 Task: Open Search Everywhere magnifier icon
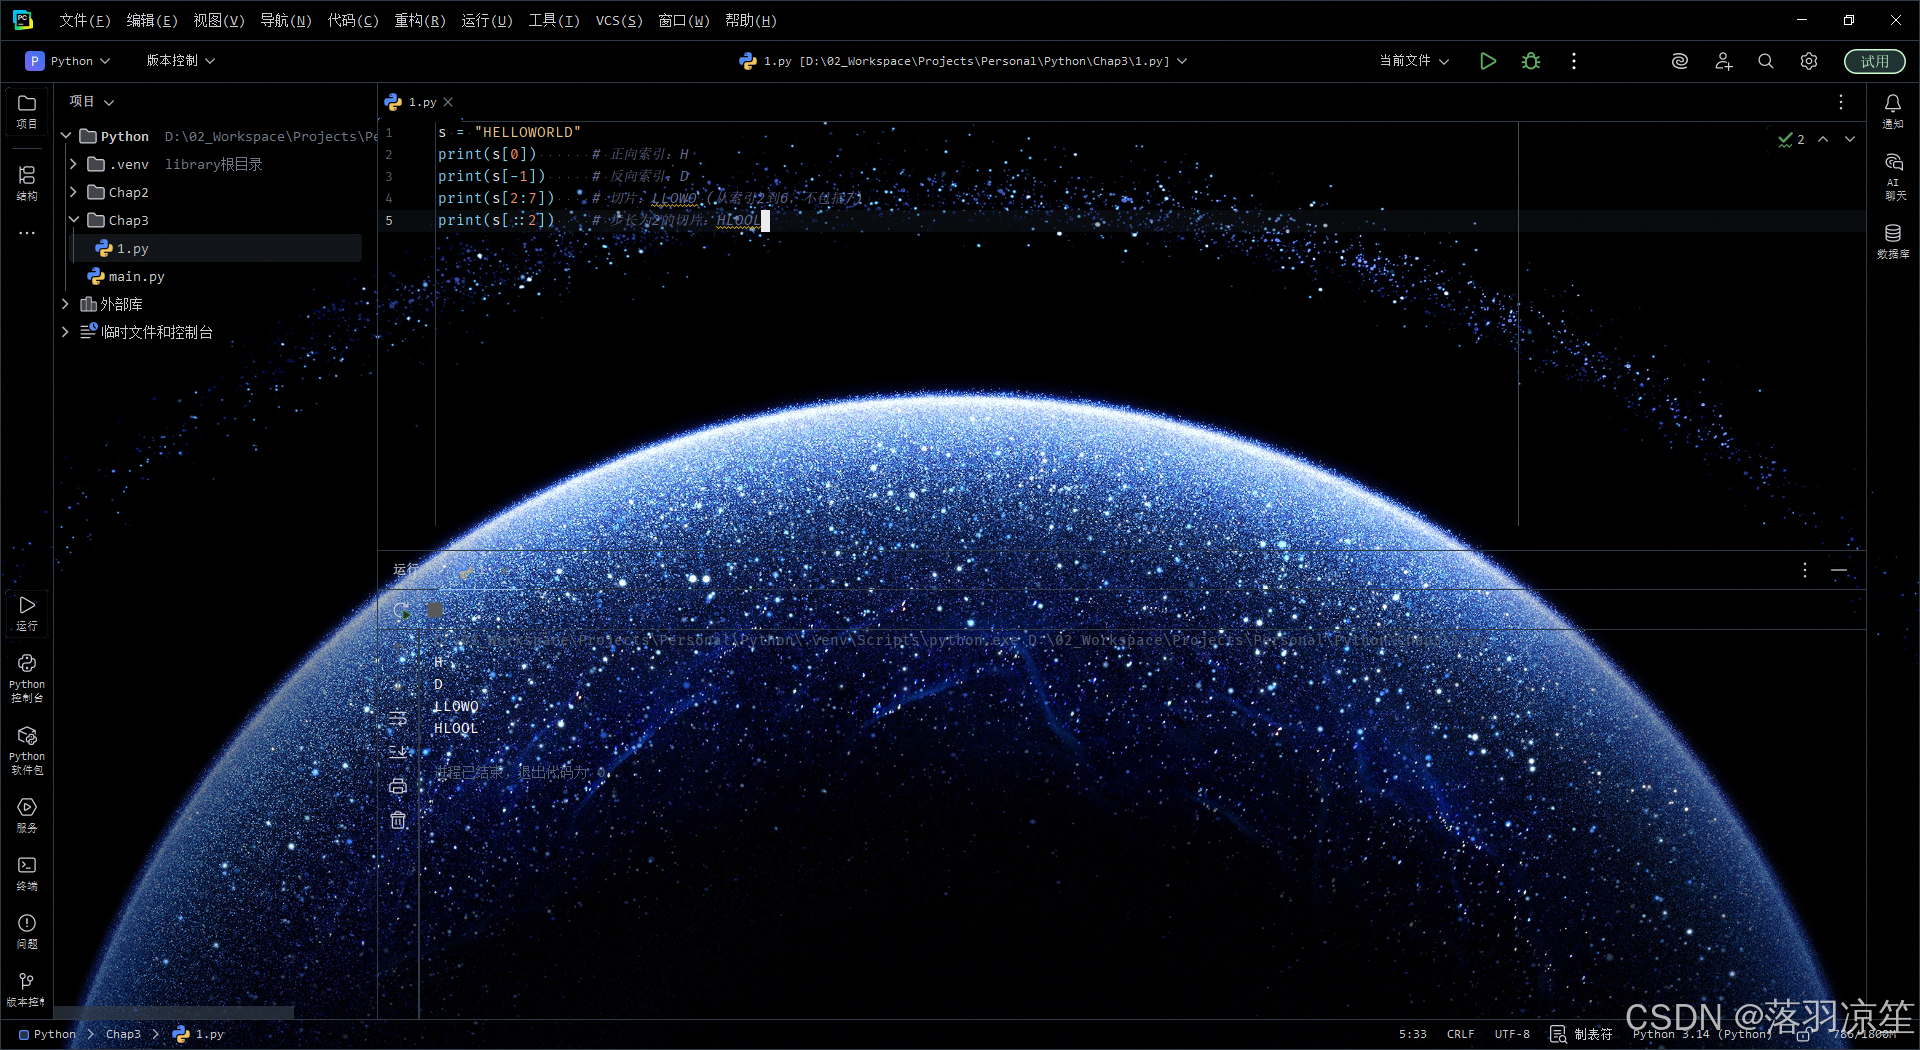click(x=1766, y=61)
